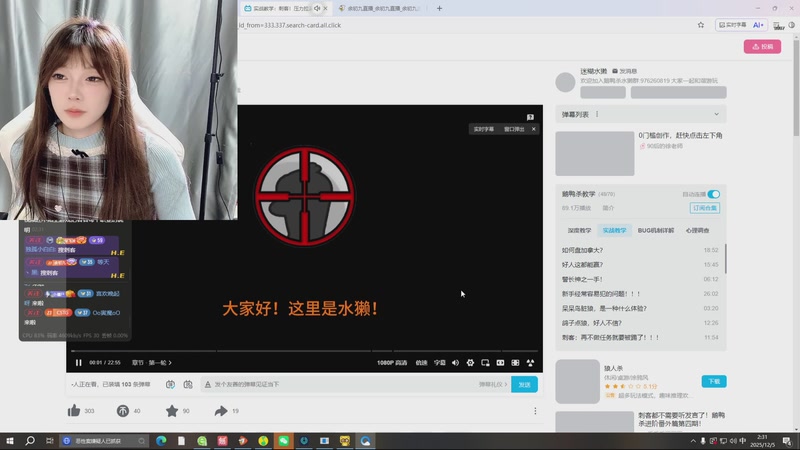The height and width of the screenshot is (450, 800).
Task: Open WeChat from taskbar
Action: click(284, 441)
